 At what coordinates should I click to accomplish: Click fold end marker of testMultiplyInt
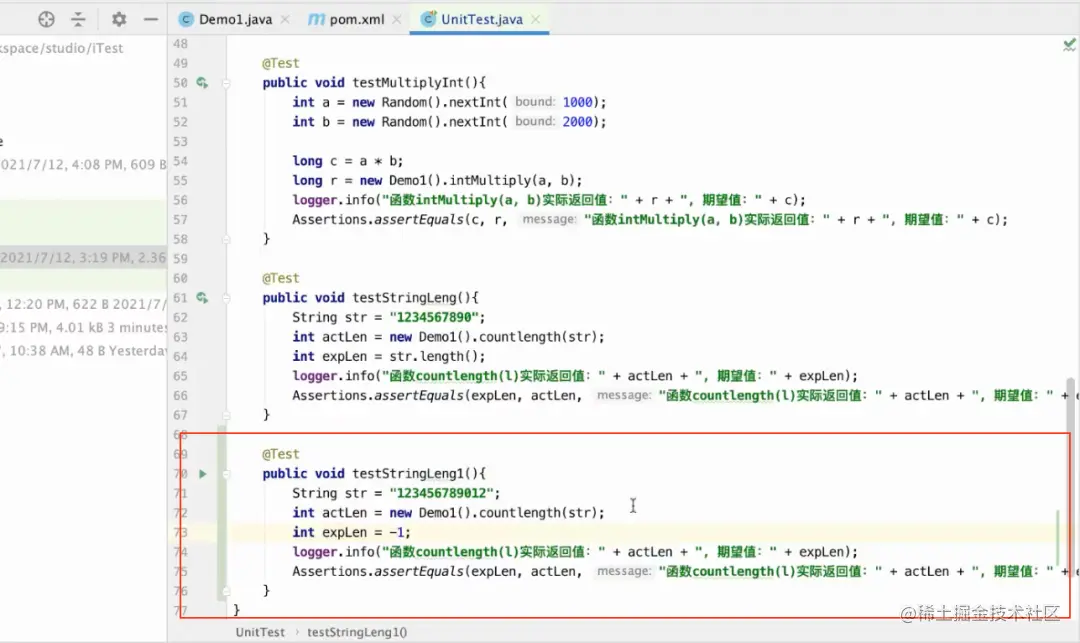226,239
